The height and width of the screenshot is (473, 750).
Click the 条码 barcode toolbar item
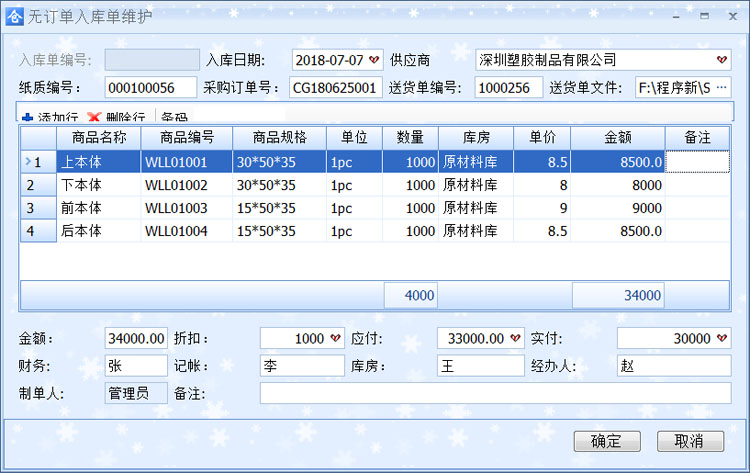point(175,117)
